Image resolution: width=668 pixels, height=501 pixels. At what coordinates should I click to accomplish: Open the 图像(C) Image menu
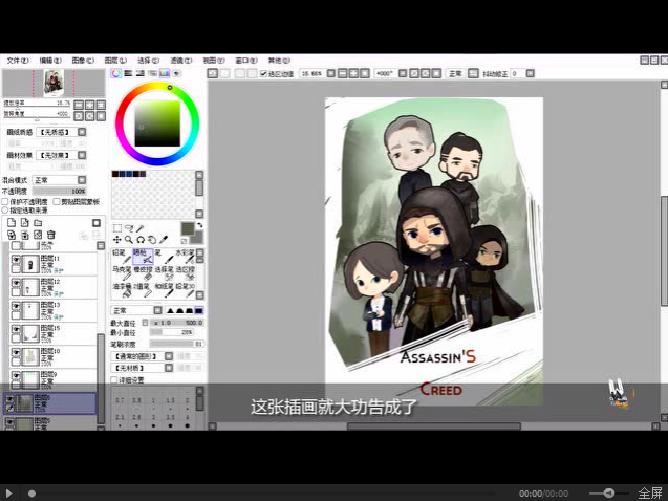pyautogui.click(x=83, y=60)
